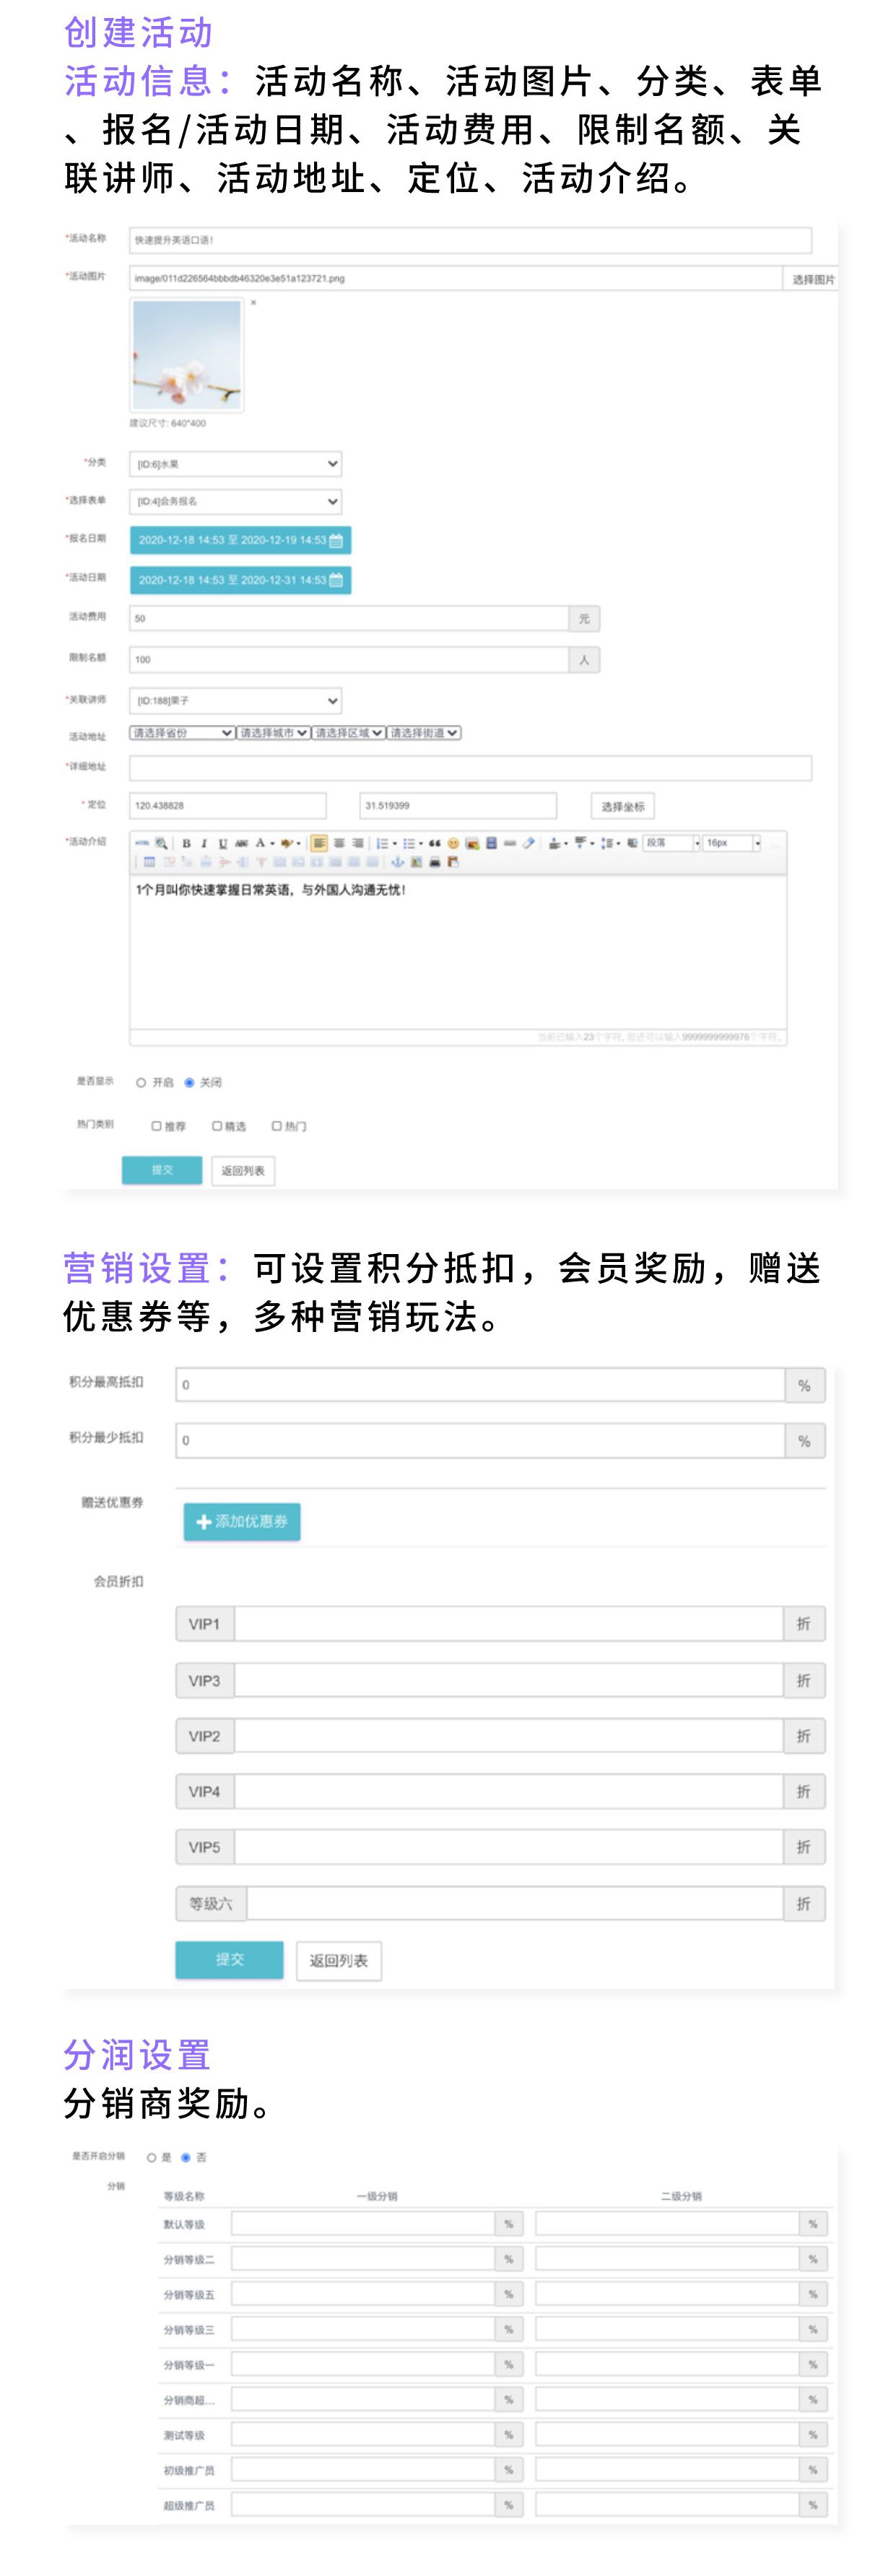The height and width of the screenshot is (2576, 896).
Task: Apply strikethrough in the editor toolbar
Action: click(x=241, y=843)
